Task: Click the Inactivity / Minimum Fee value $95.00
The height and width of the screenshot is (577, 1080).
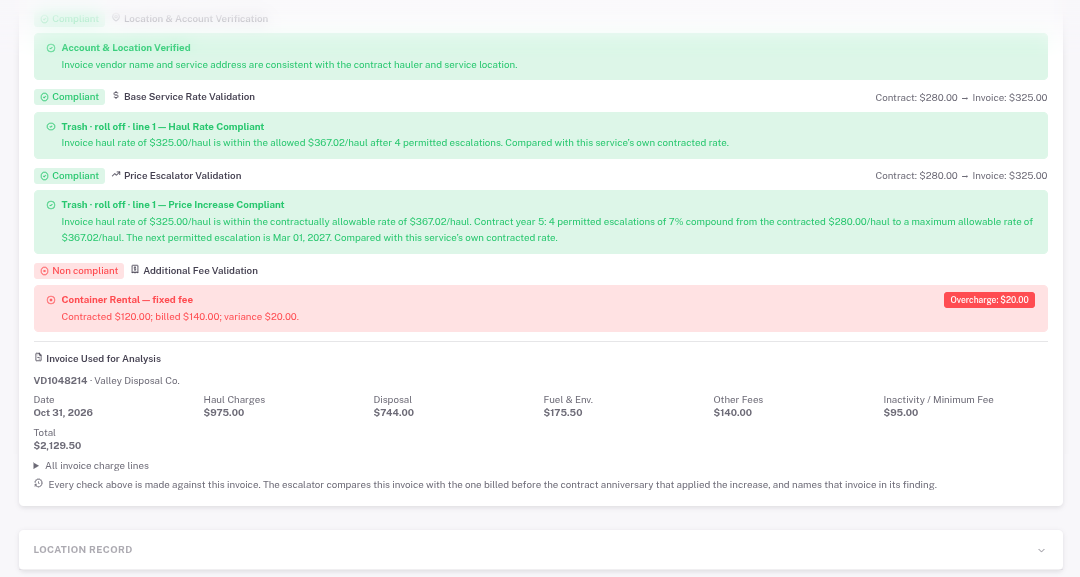Action: point(901,413)
